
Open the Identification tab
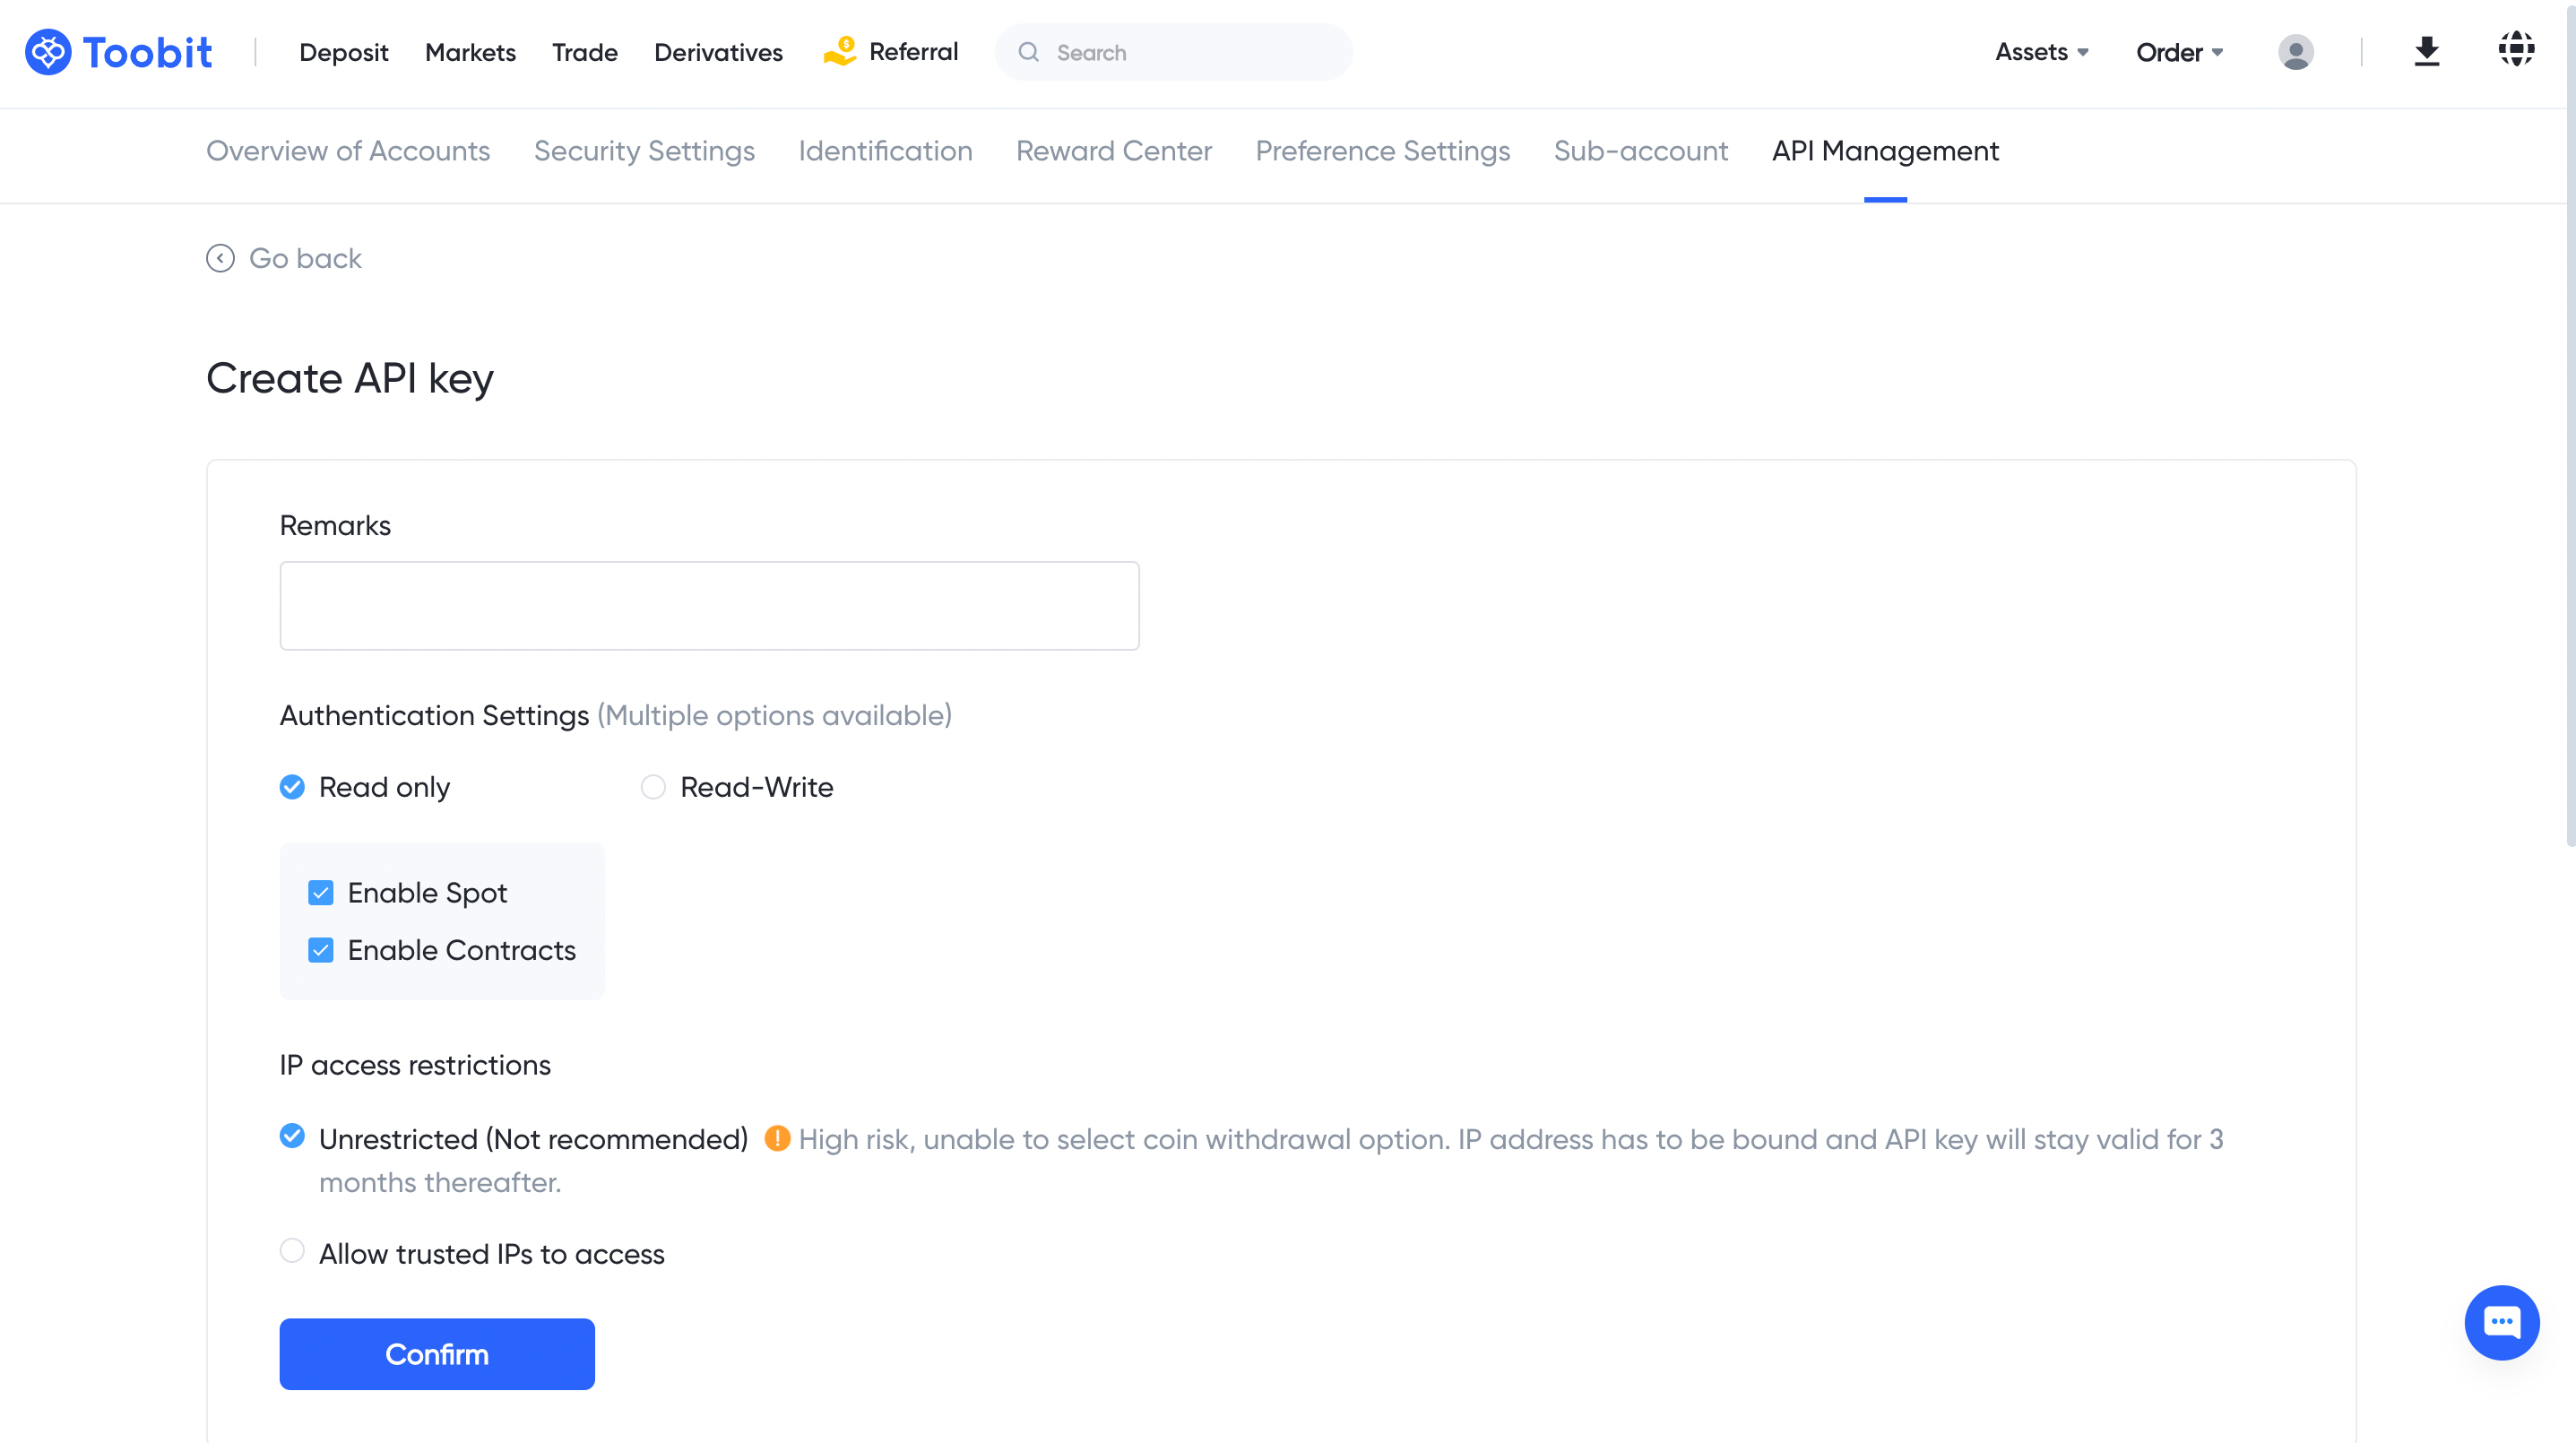pos(885,151)
